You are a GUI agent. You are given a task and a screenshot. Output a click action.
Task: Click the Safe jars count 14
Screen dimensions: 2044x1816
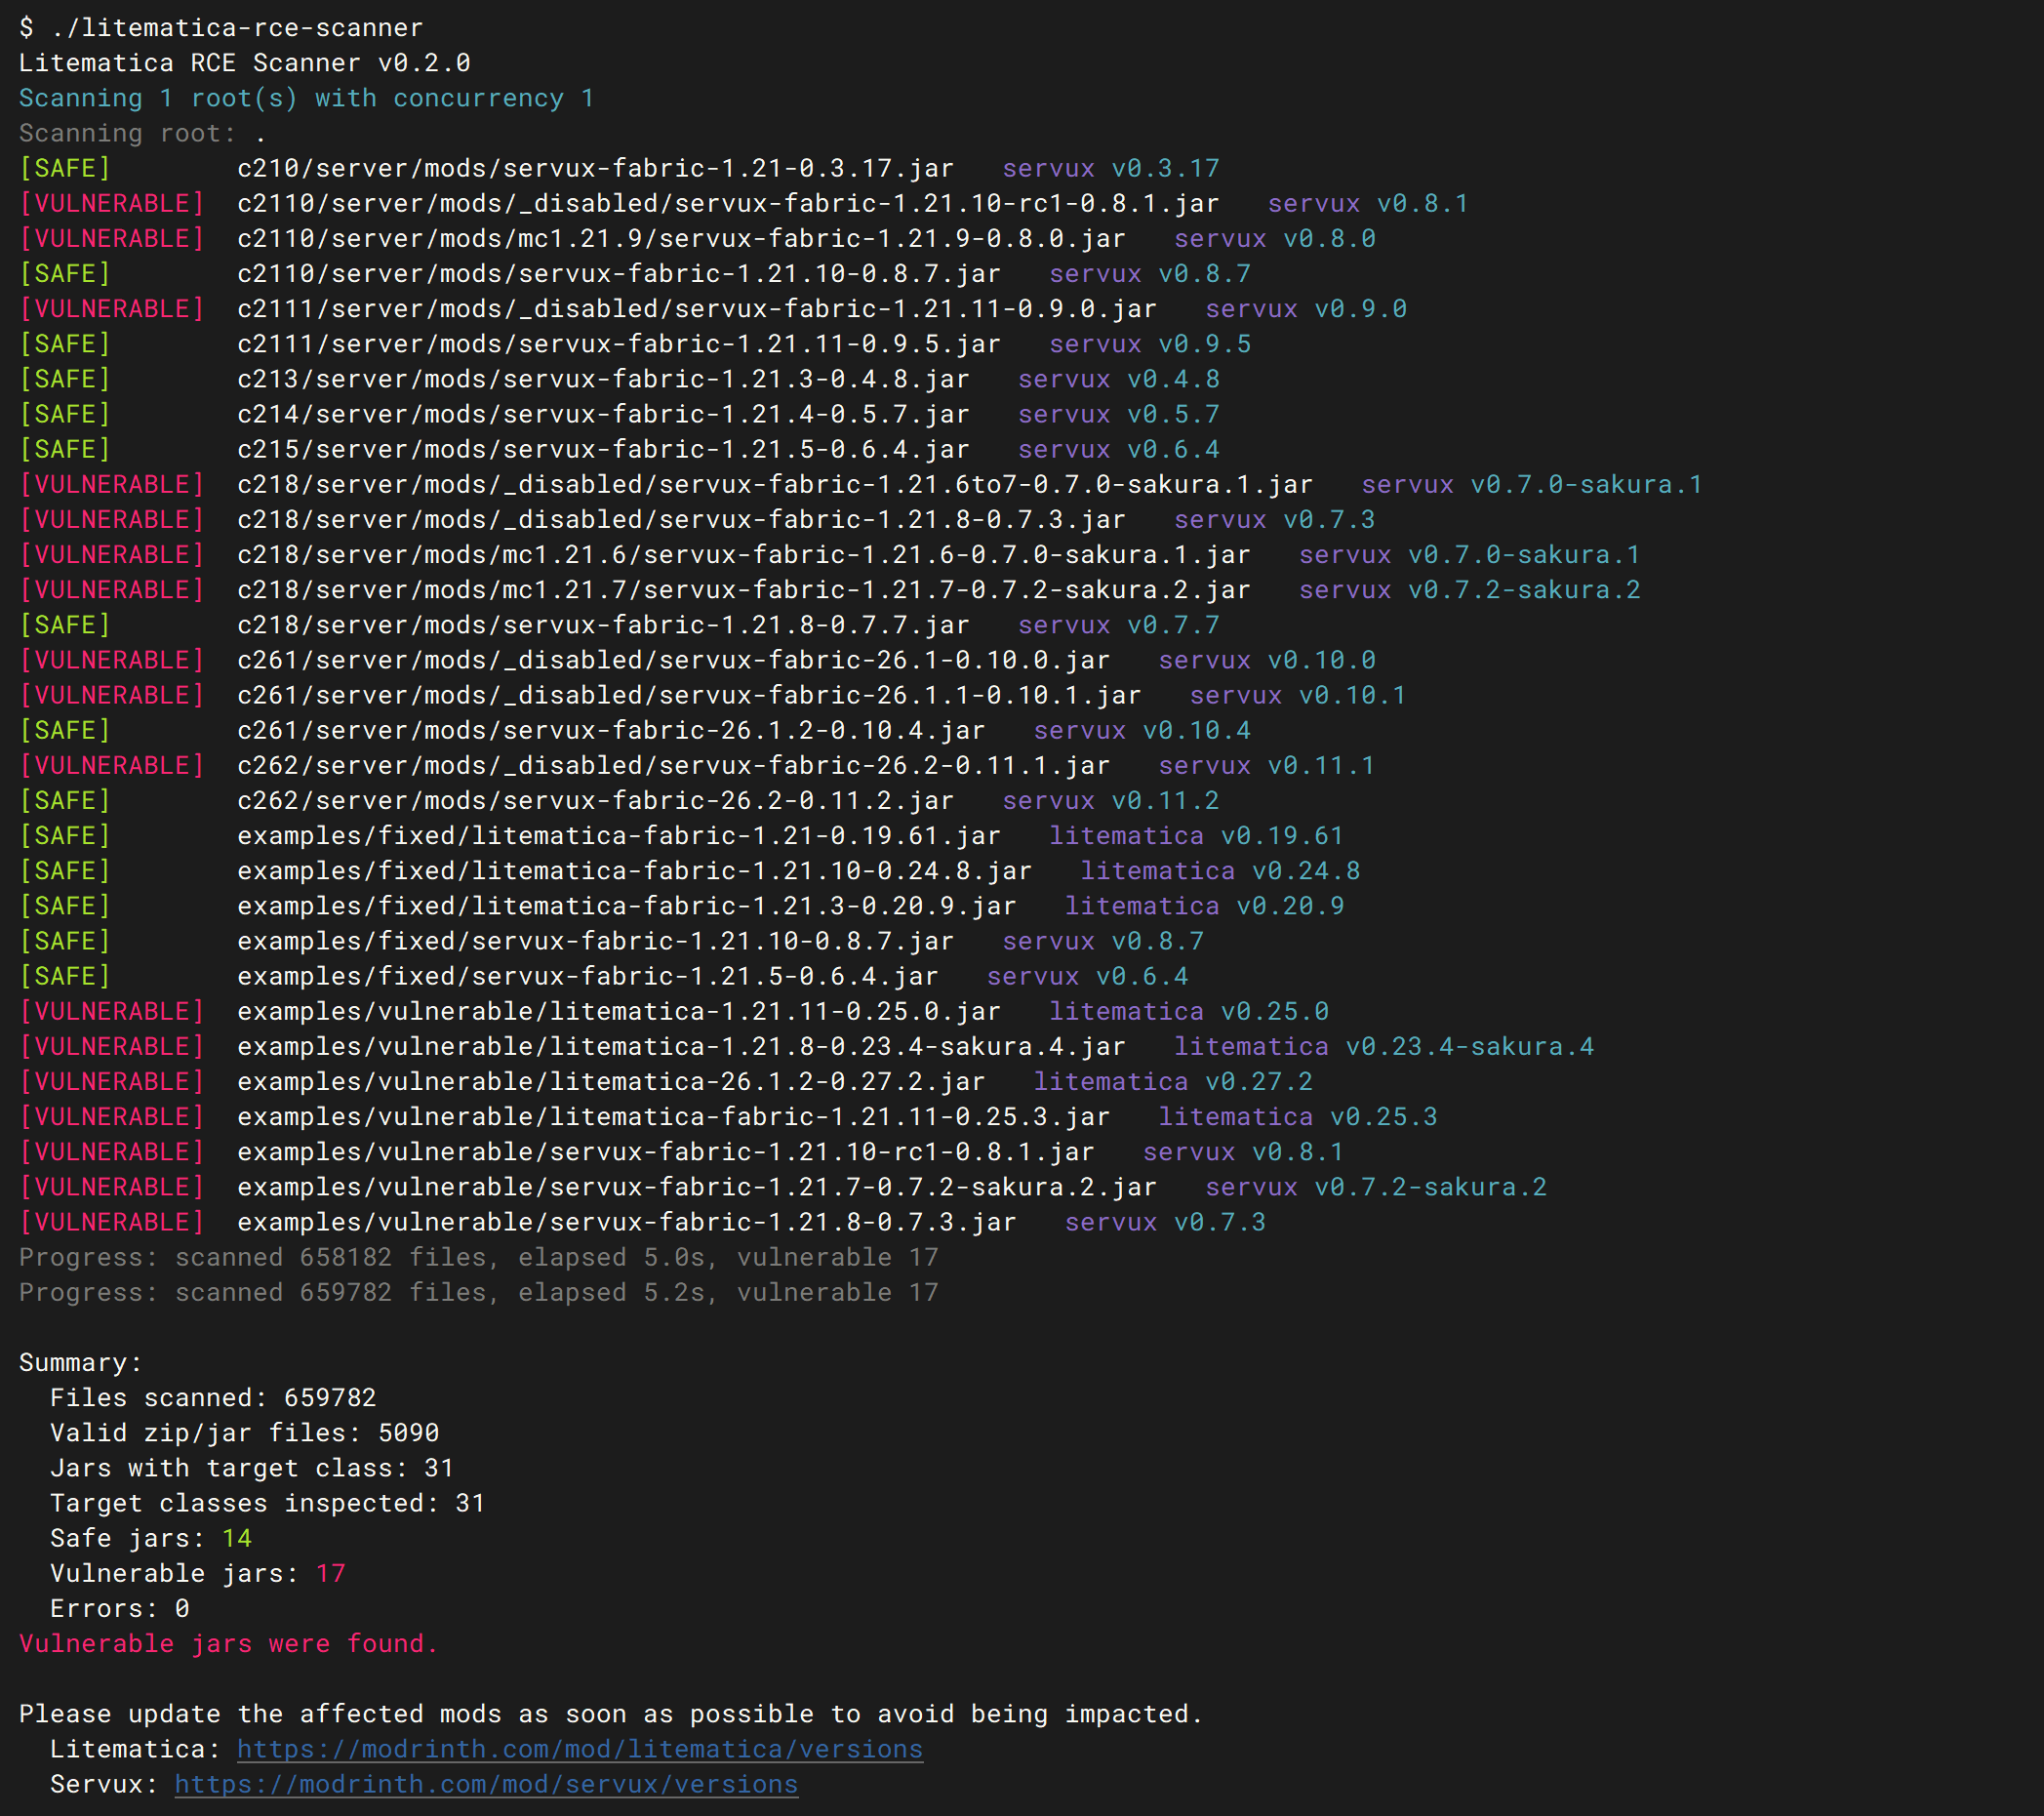tap(237, 1538)
